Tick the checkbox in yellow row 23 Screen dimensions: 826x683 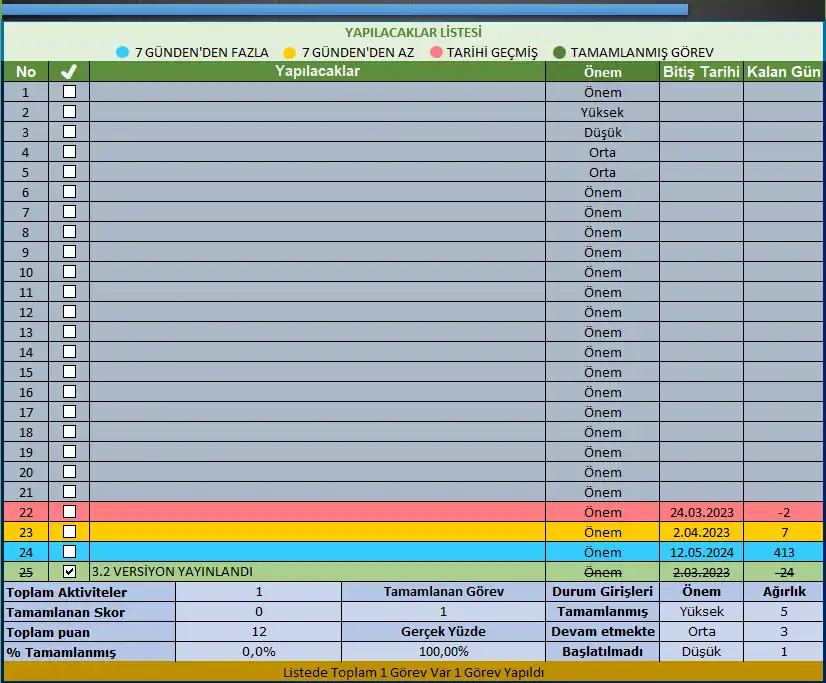pos(69,532)
